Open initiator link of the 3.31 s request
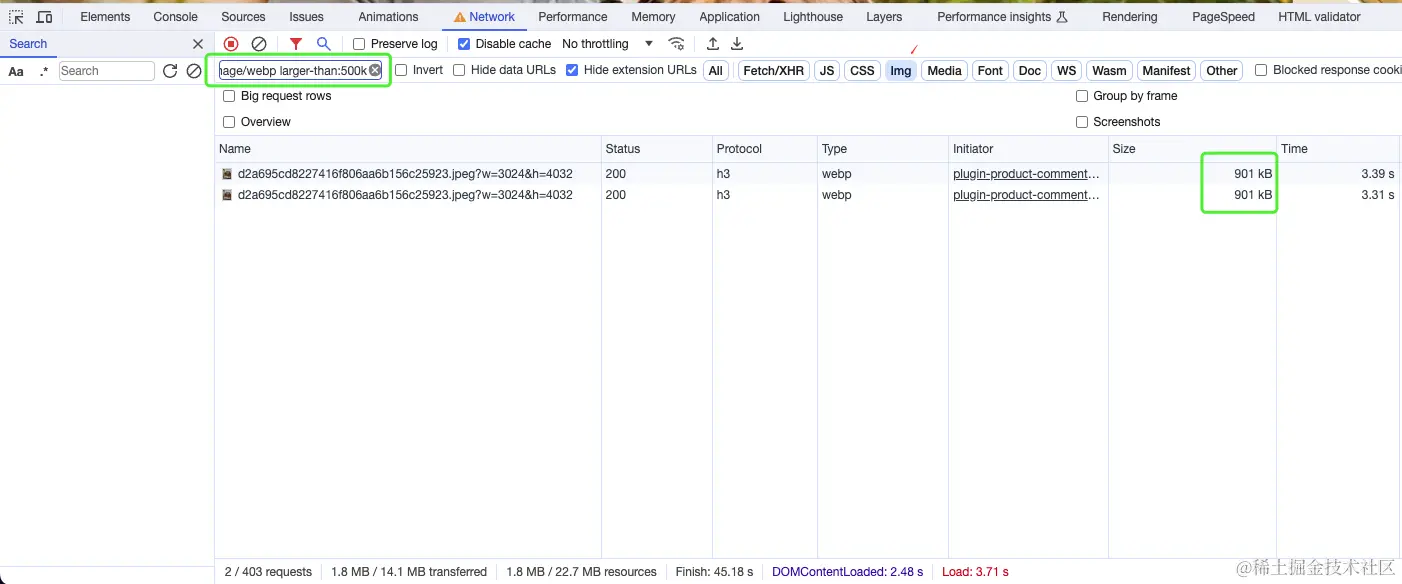This screenshot has height=584, width=1402. [x=1026, y=195]
